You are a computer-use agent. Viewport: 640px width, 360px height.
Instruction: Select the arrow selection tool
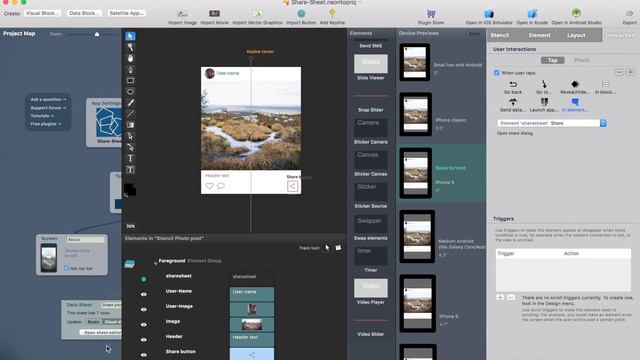pos(130,36)
